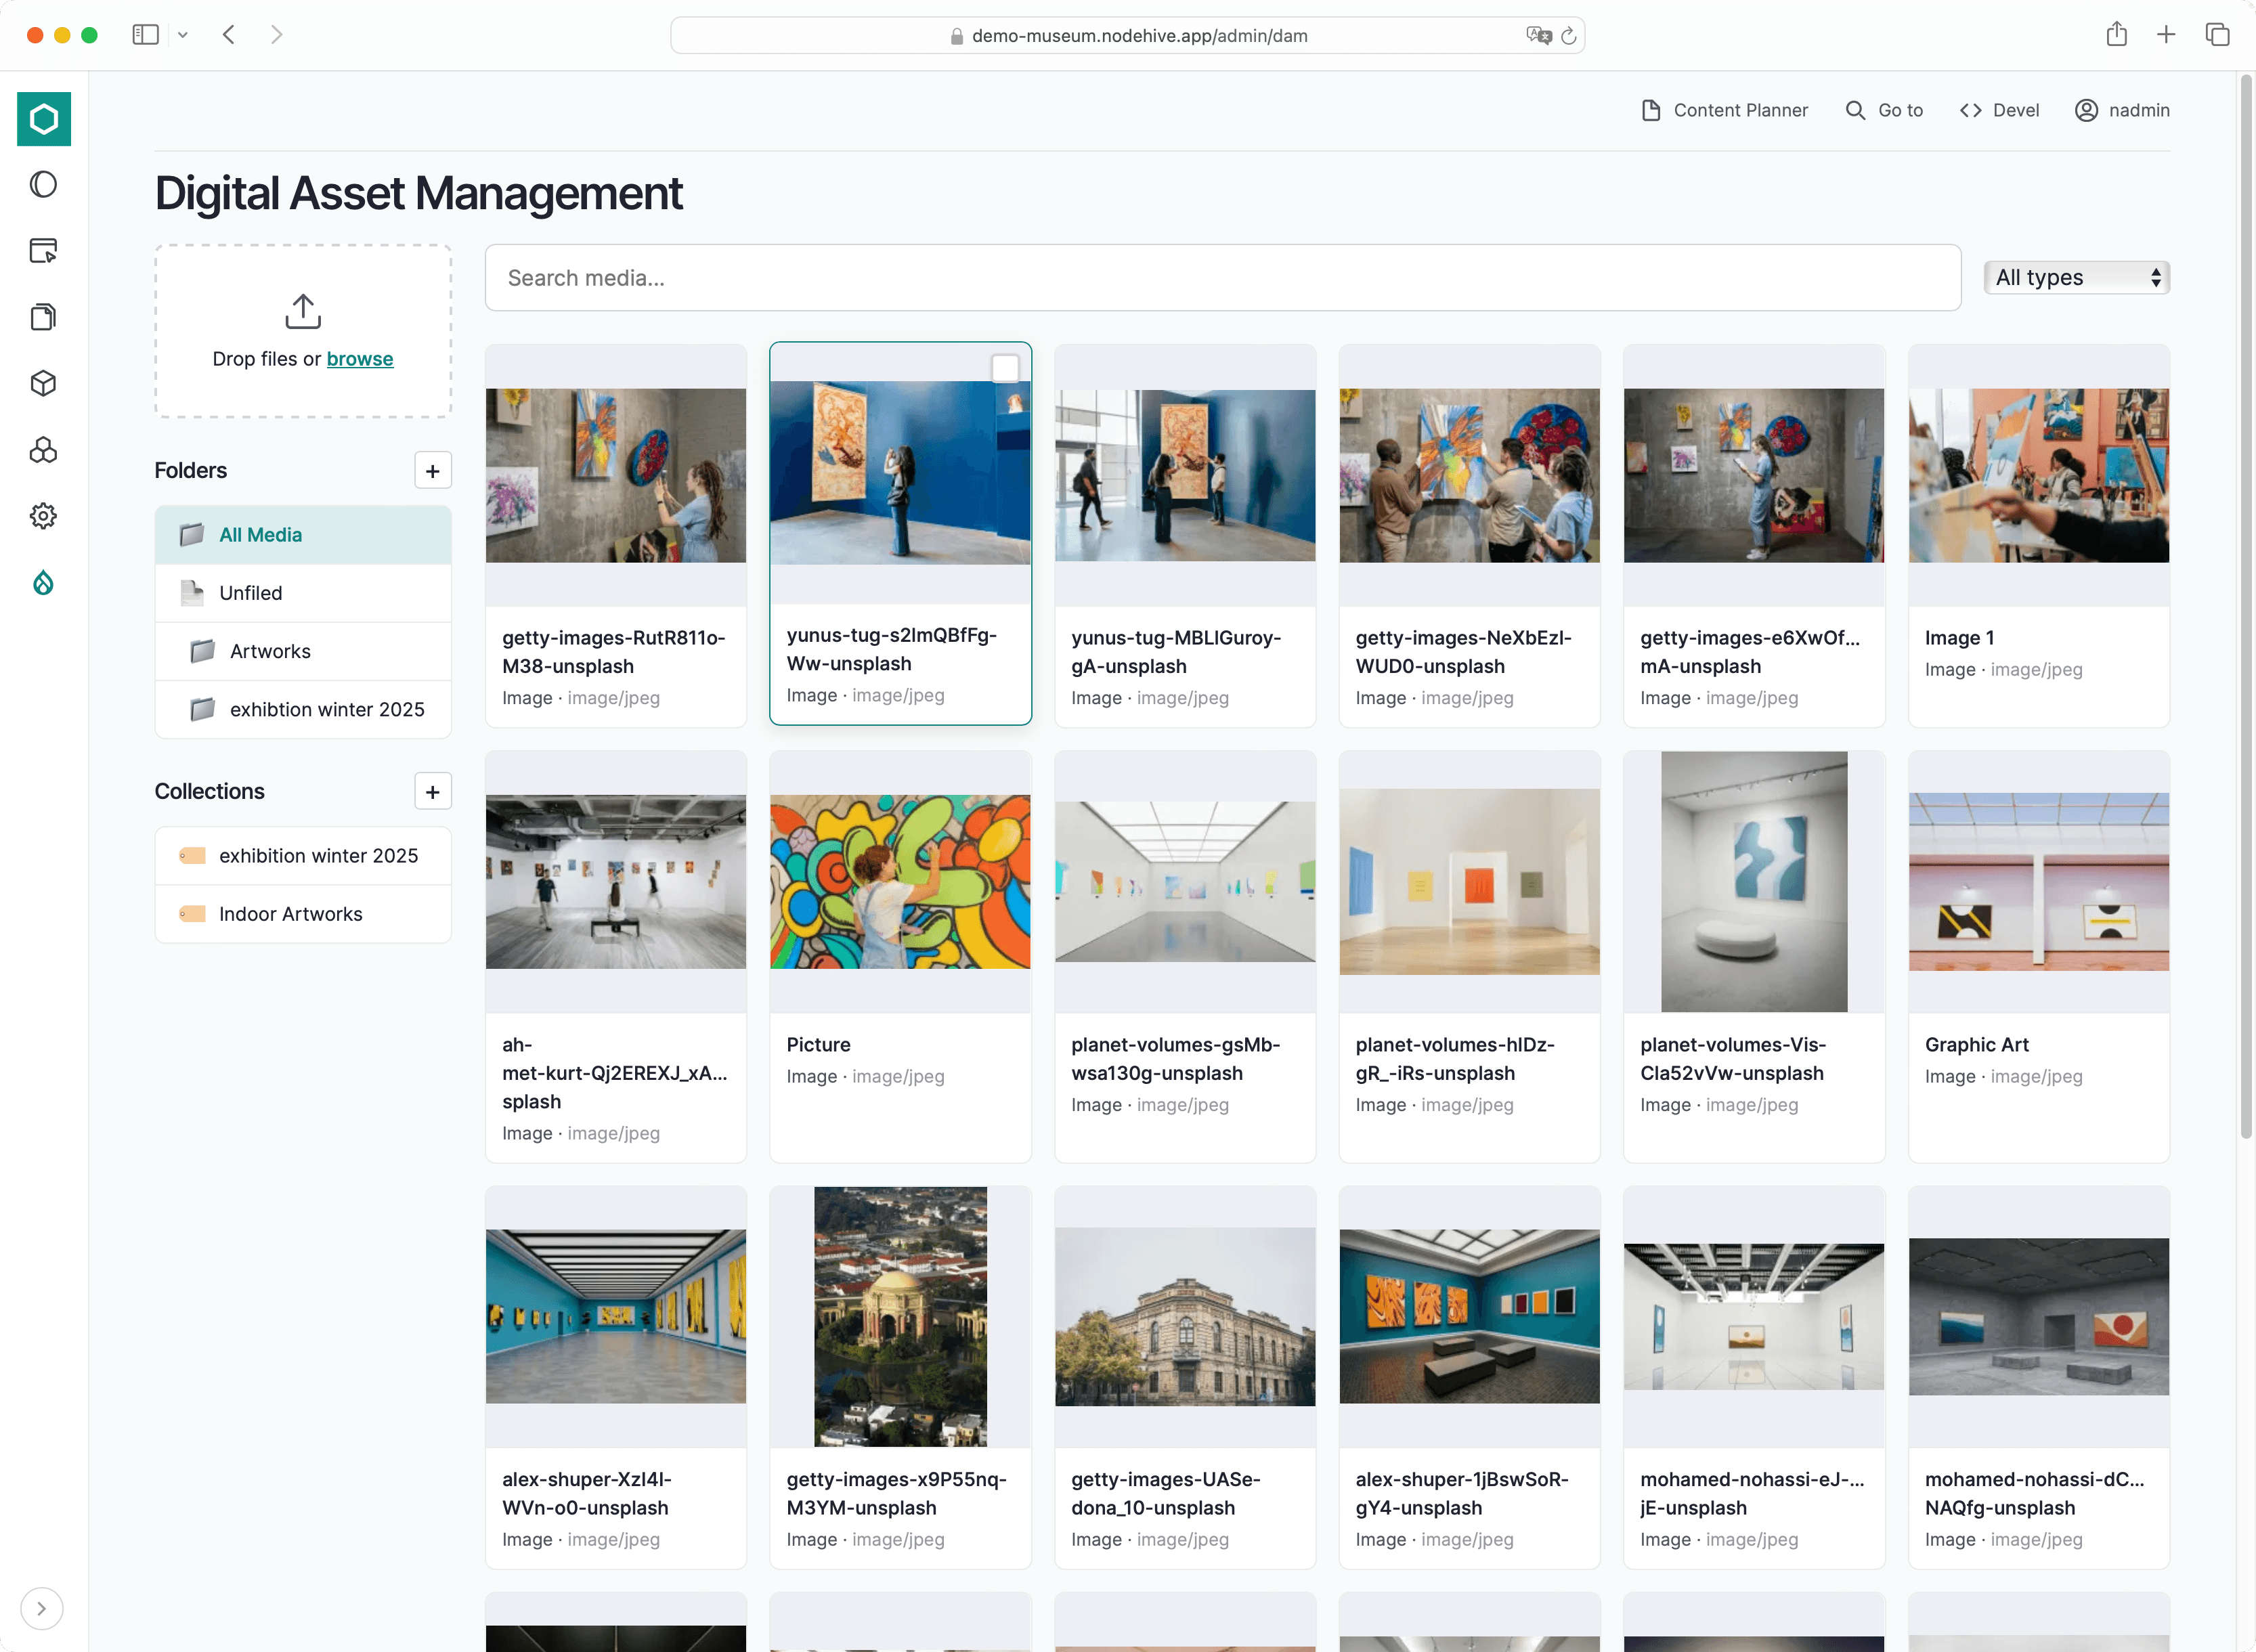This screenshot has height=1652, width=2256.
Task: Click the upload arrow icon in the drop zone
Action: 302,311
